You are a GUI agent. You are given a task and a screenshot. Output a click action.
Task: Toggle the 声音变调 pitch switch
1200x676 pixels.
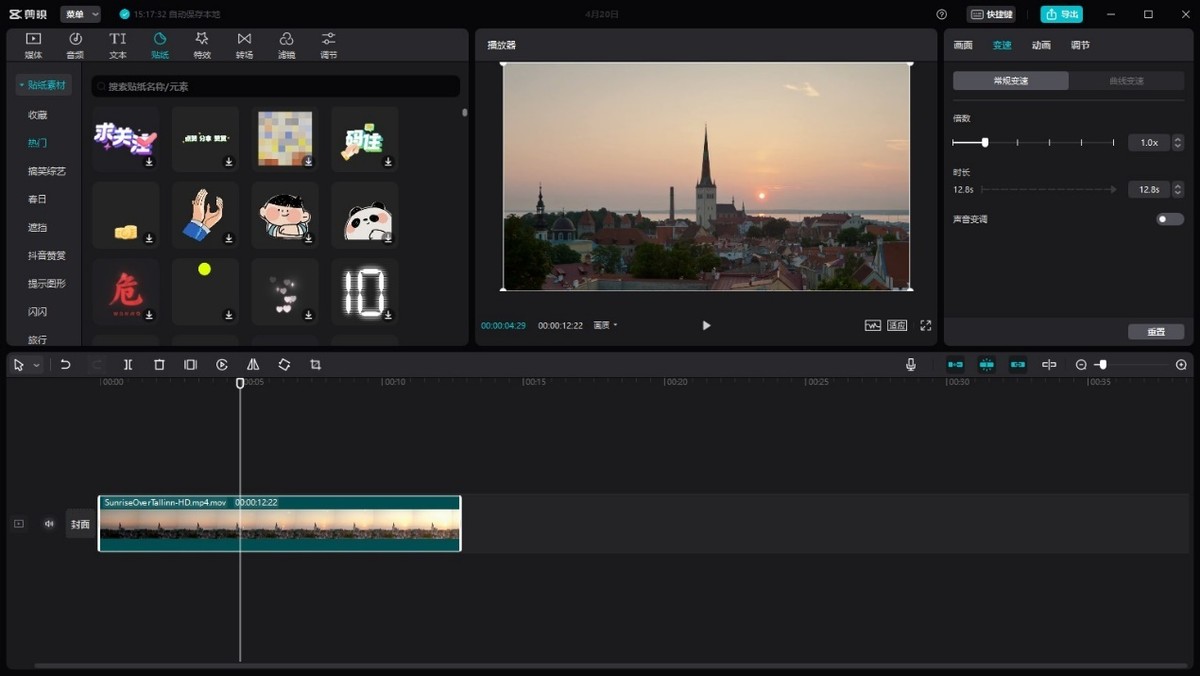1169,219
